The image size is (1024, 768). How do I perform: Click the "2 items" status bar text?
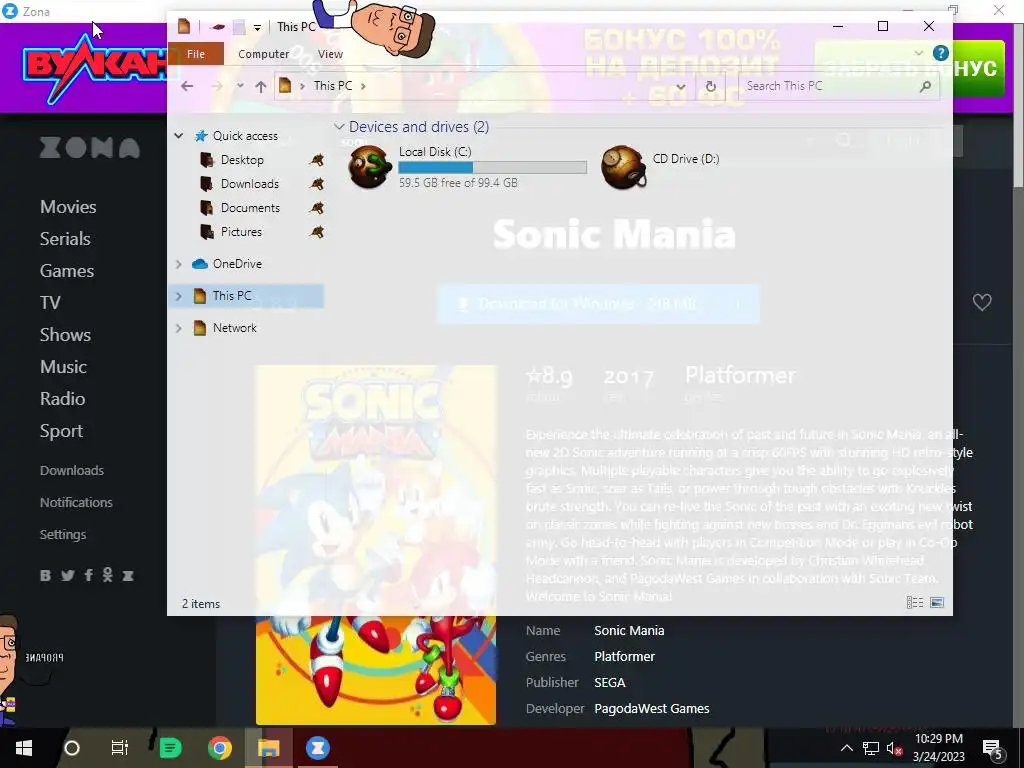pos(200,604)
